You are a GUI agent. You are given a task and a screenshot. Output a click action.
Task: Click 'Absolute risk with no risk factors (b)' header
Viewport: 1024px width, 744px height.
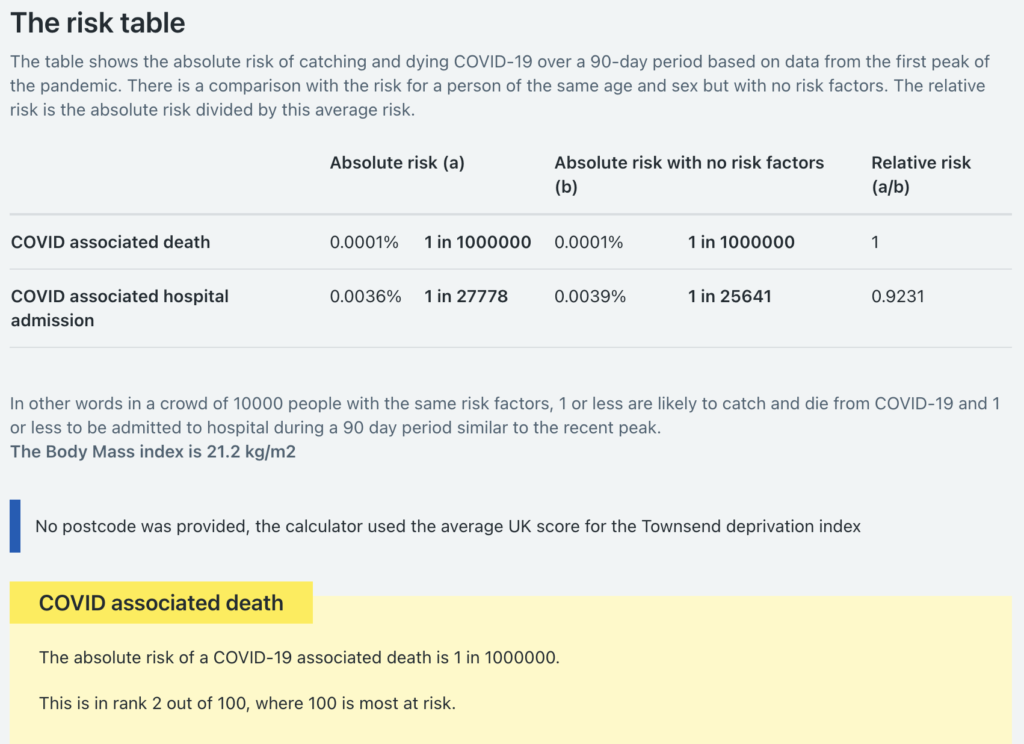click(689, 174)
